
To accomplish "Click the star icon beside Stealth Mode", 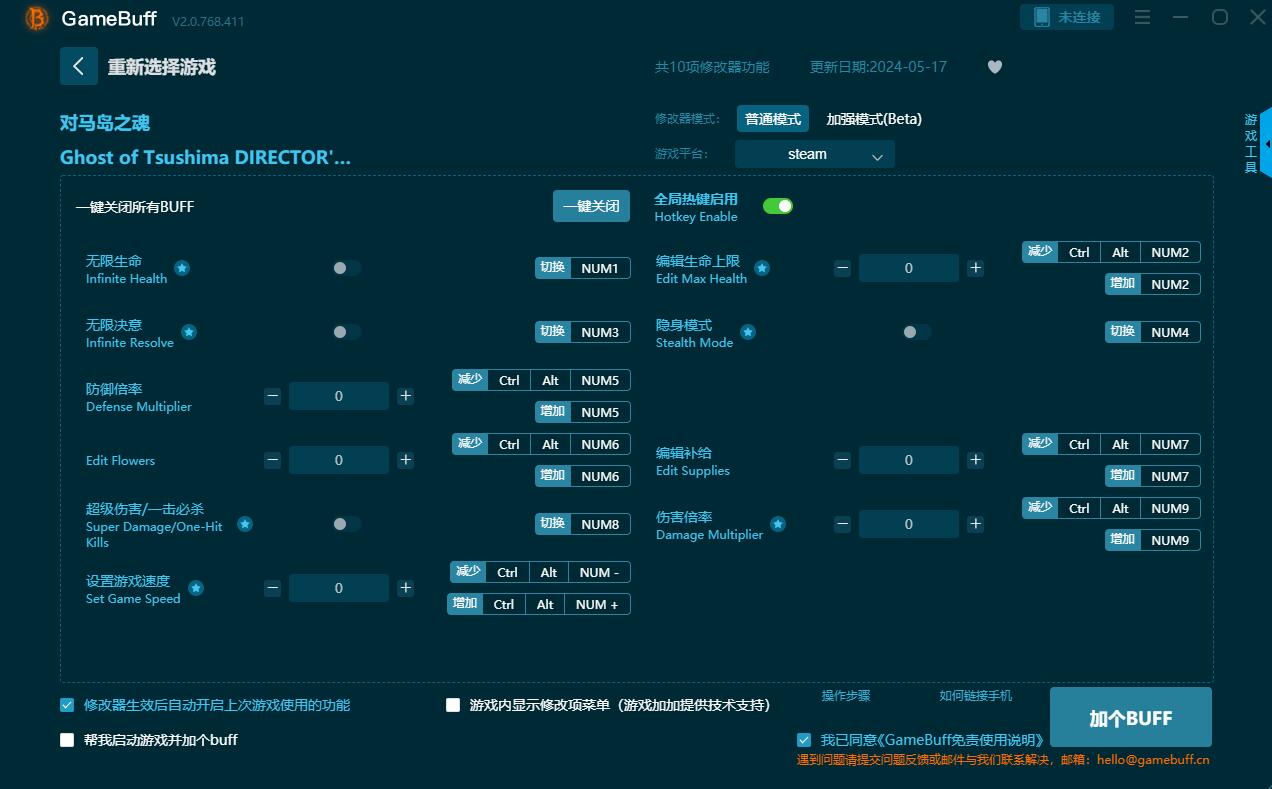I will [748, 332].
